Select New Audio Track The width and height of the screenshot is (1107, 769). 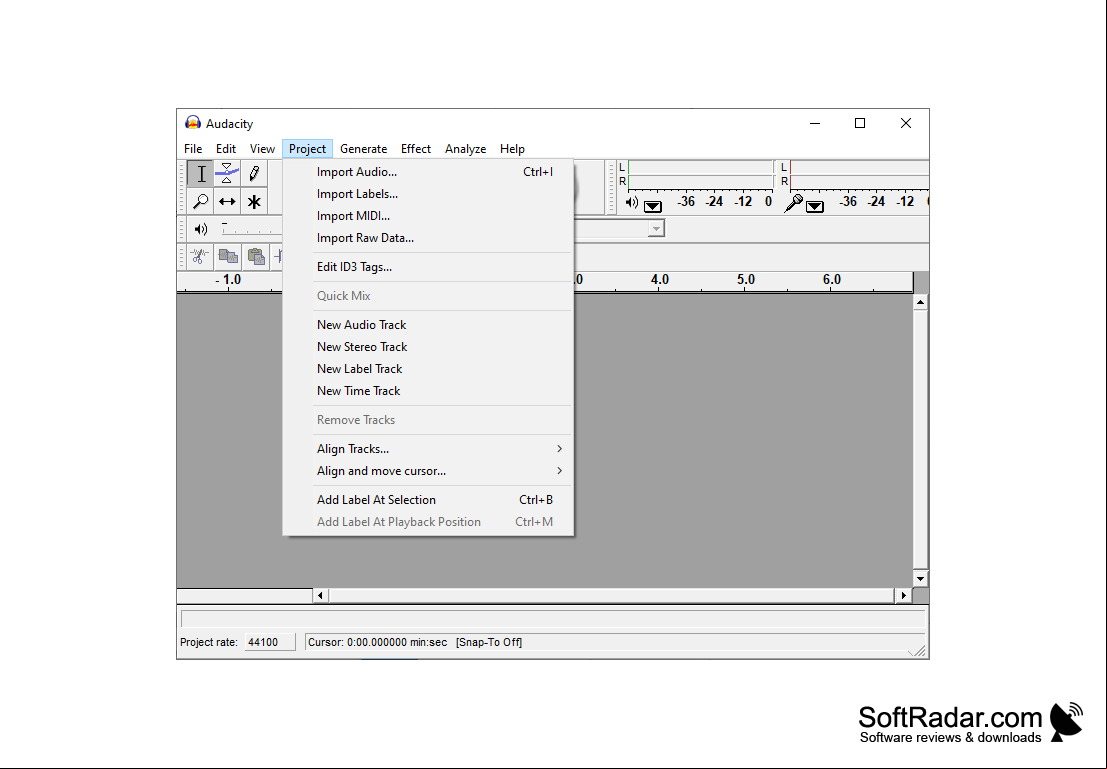pyautogui.click(x=428, y=324)
